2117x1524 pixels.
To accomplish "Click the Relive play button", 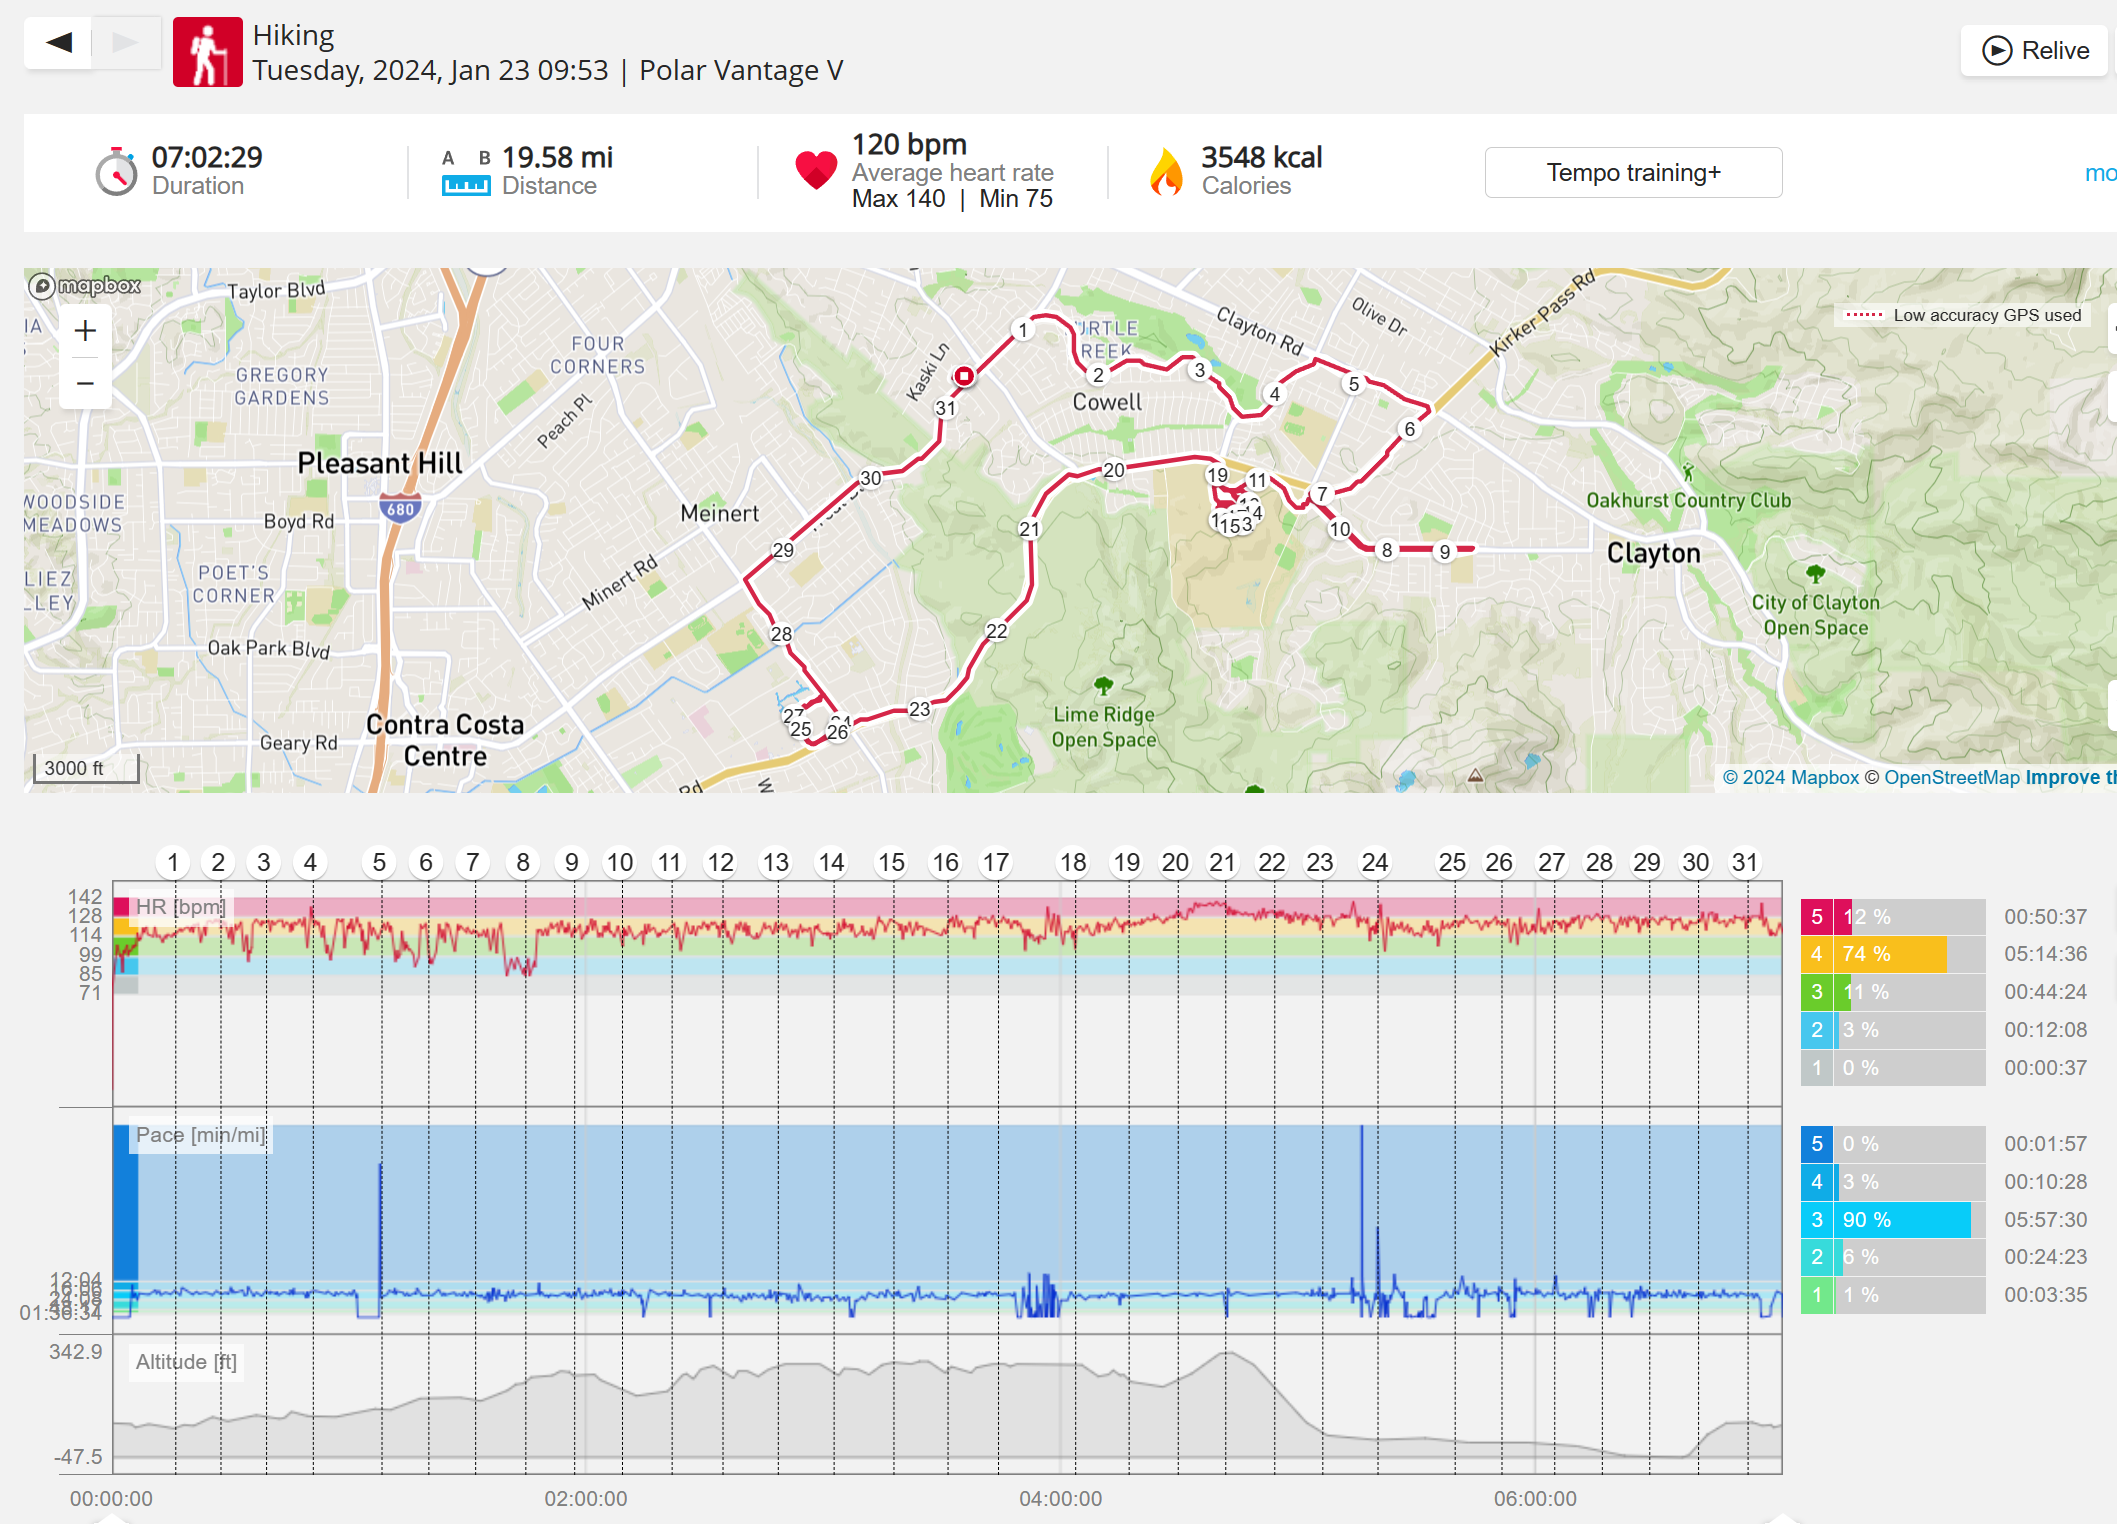I will [2036, 50].
